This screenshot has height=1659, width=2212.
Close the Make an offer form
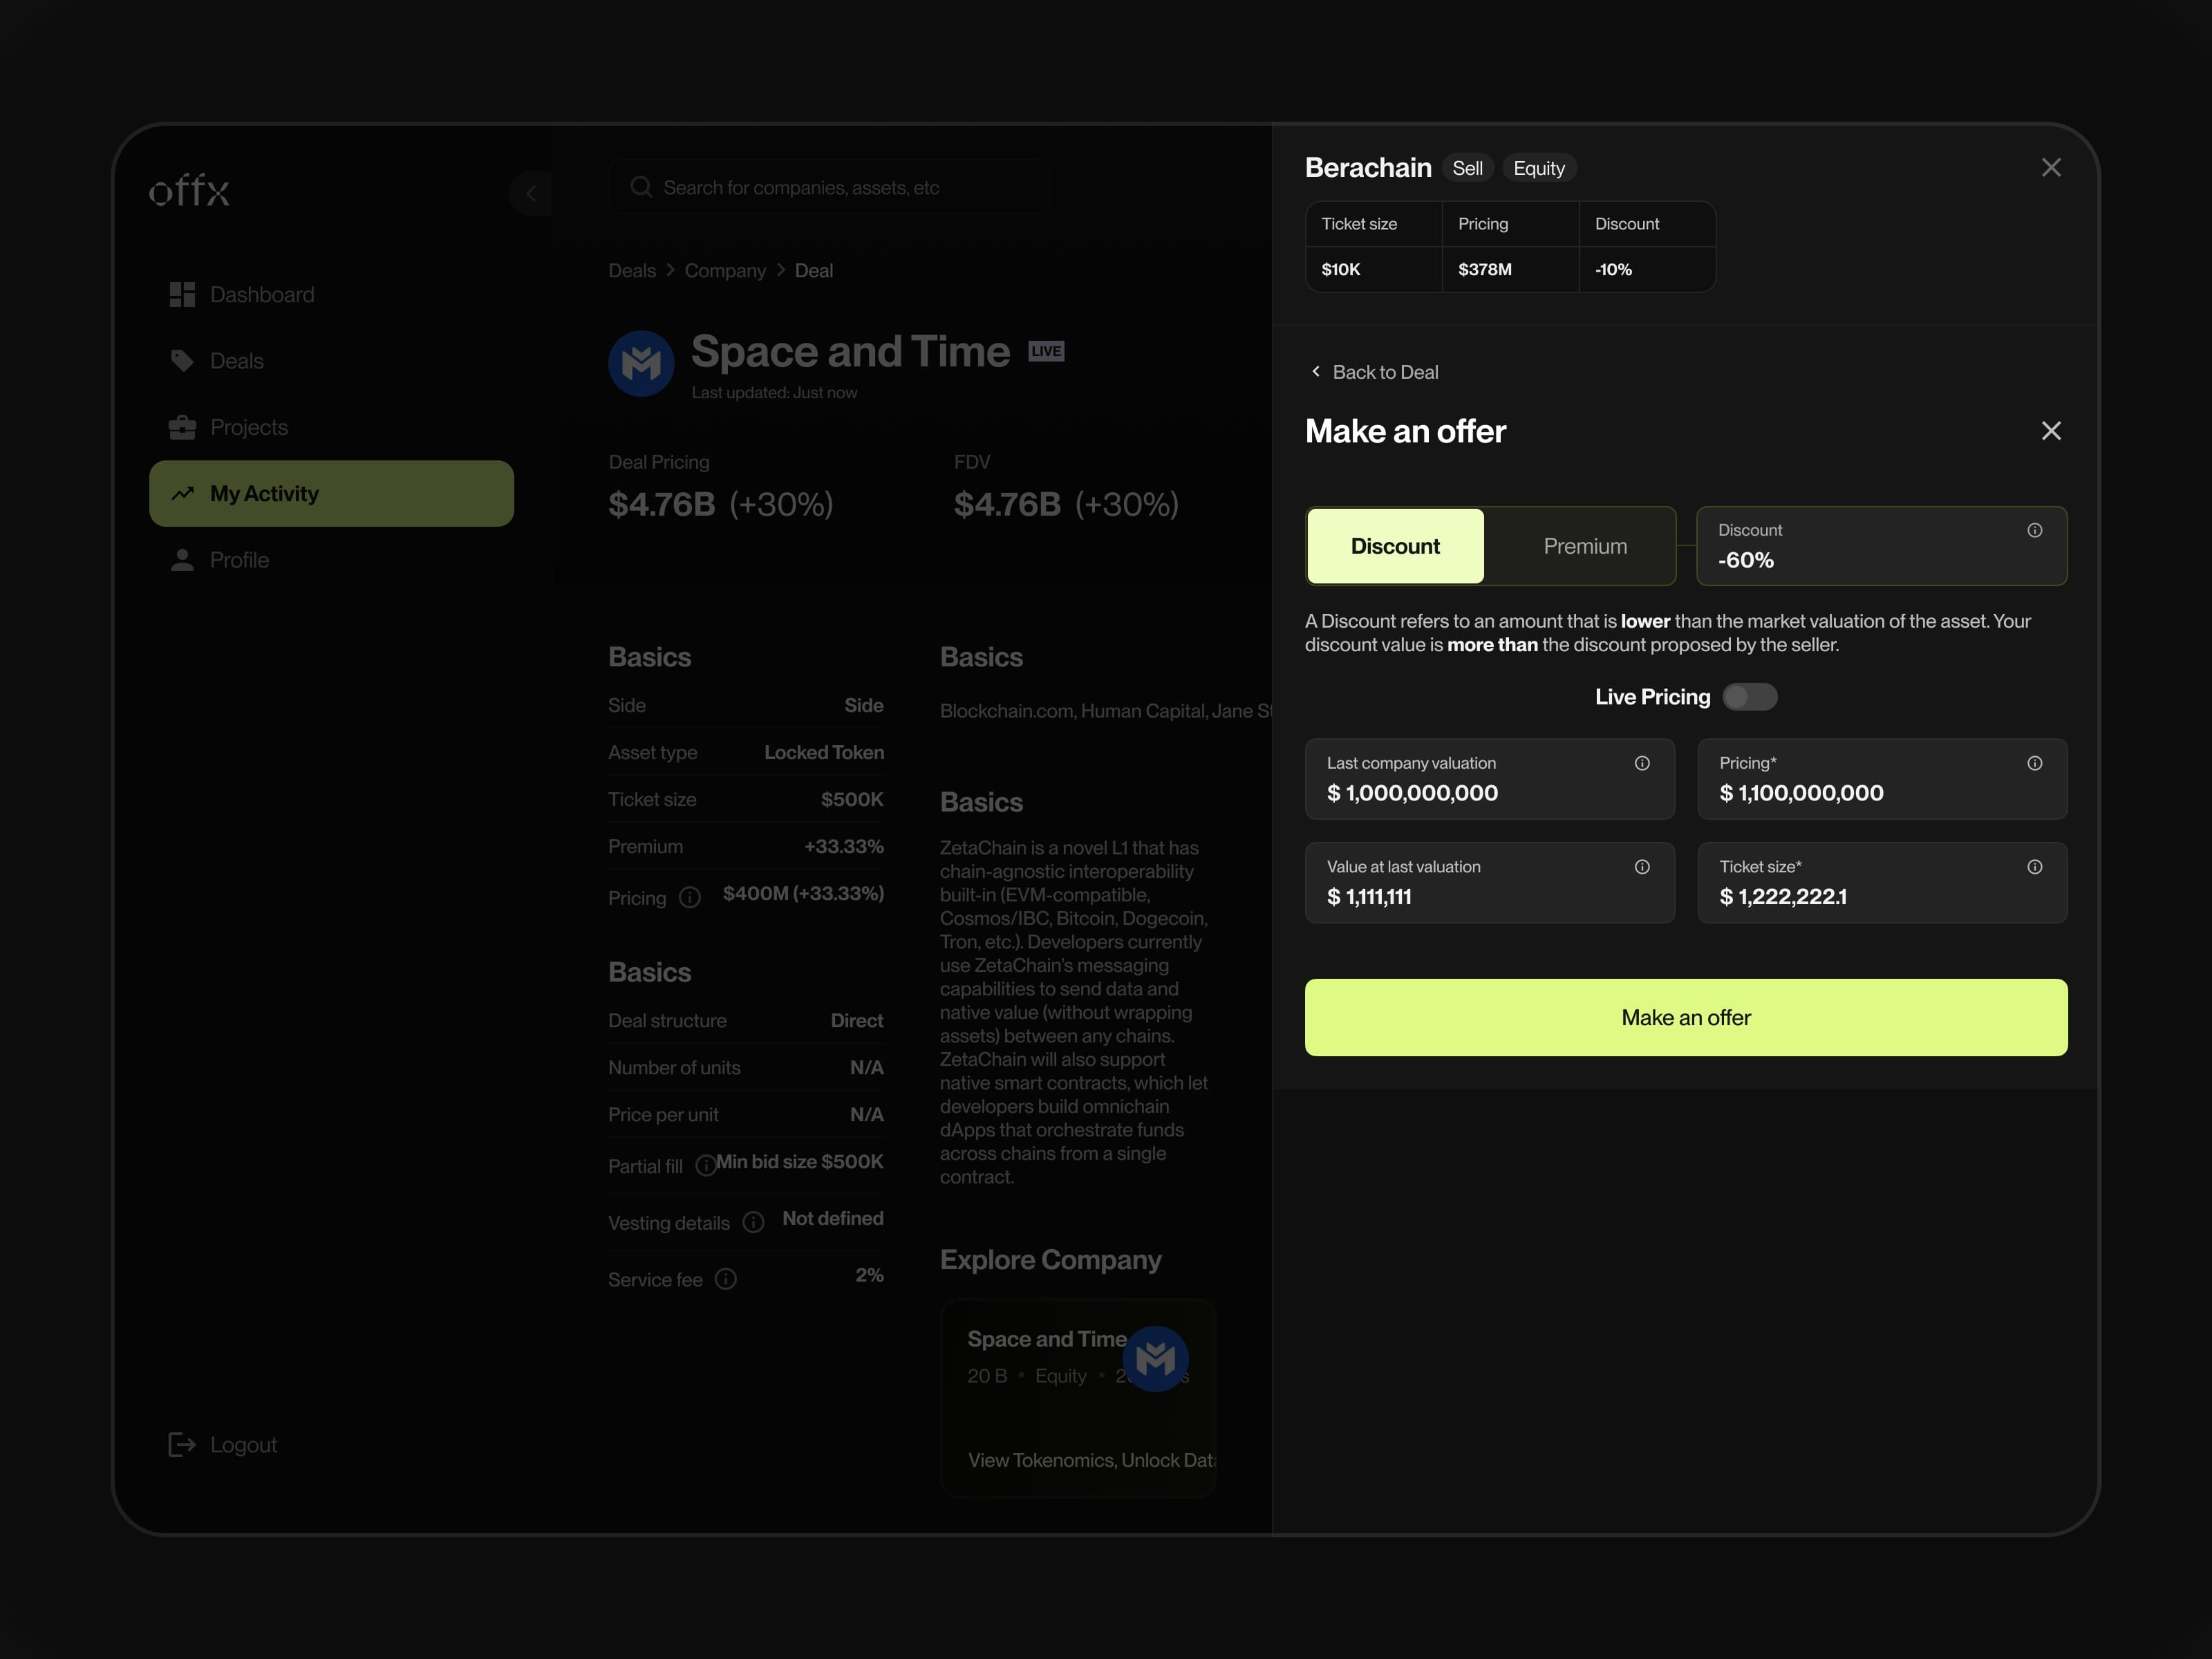click(2051, 430)
